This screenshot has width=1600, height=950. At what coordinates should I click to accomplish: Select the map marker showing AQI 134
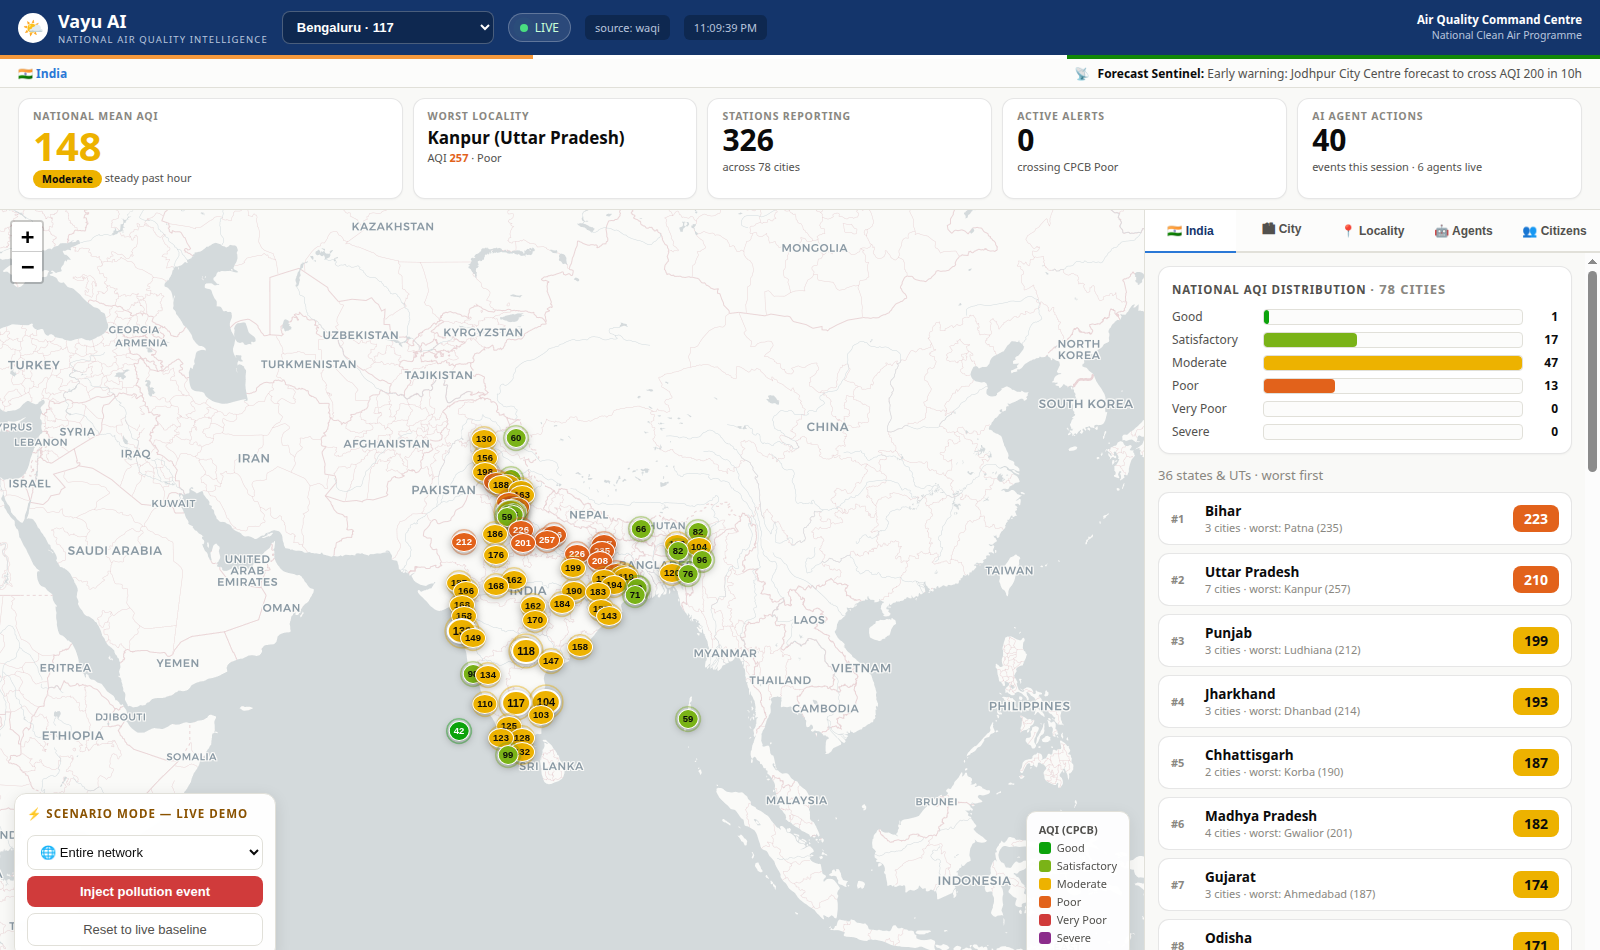click(x=488, y=675)
